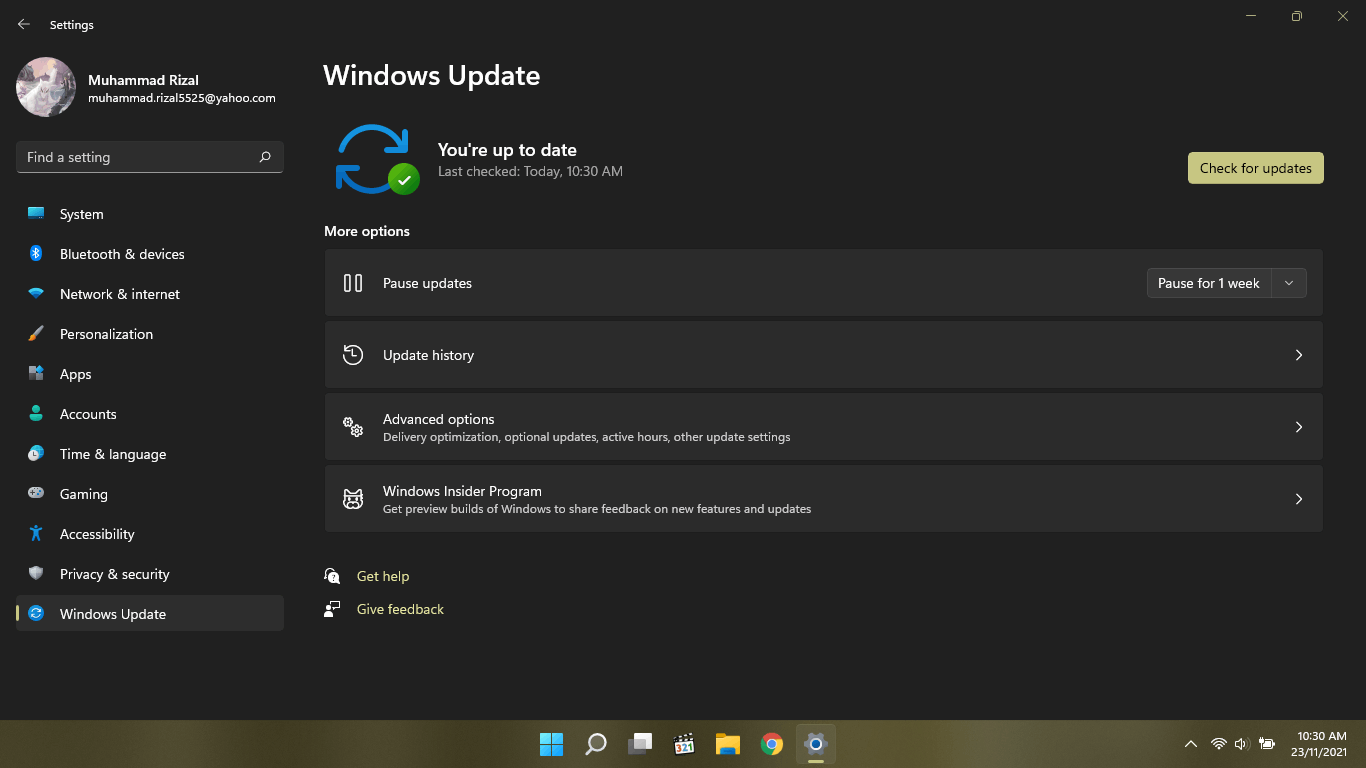Screen dimensions: 1366x768
Task: Open taskbar Search magnifier
Action: pos(595,744)
